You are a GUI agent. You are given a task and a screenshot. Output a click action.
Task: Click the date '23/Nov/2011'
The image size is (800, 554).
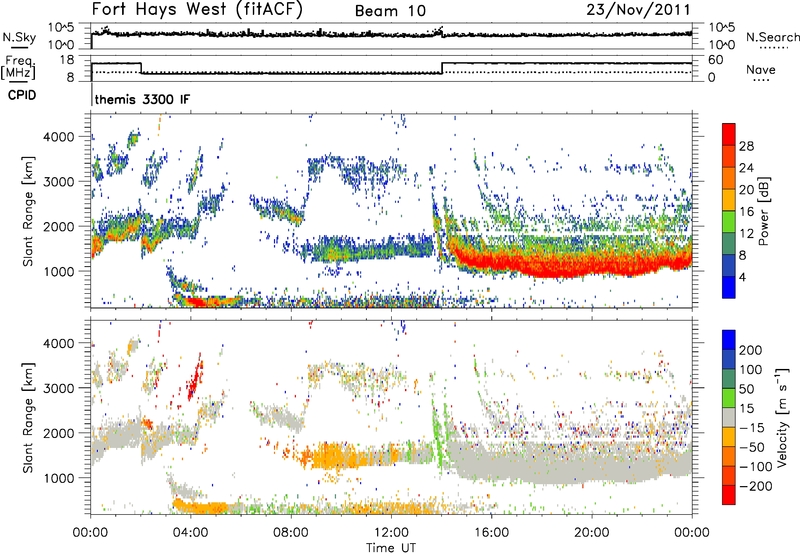[638, 9]
